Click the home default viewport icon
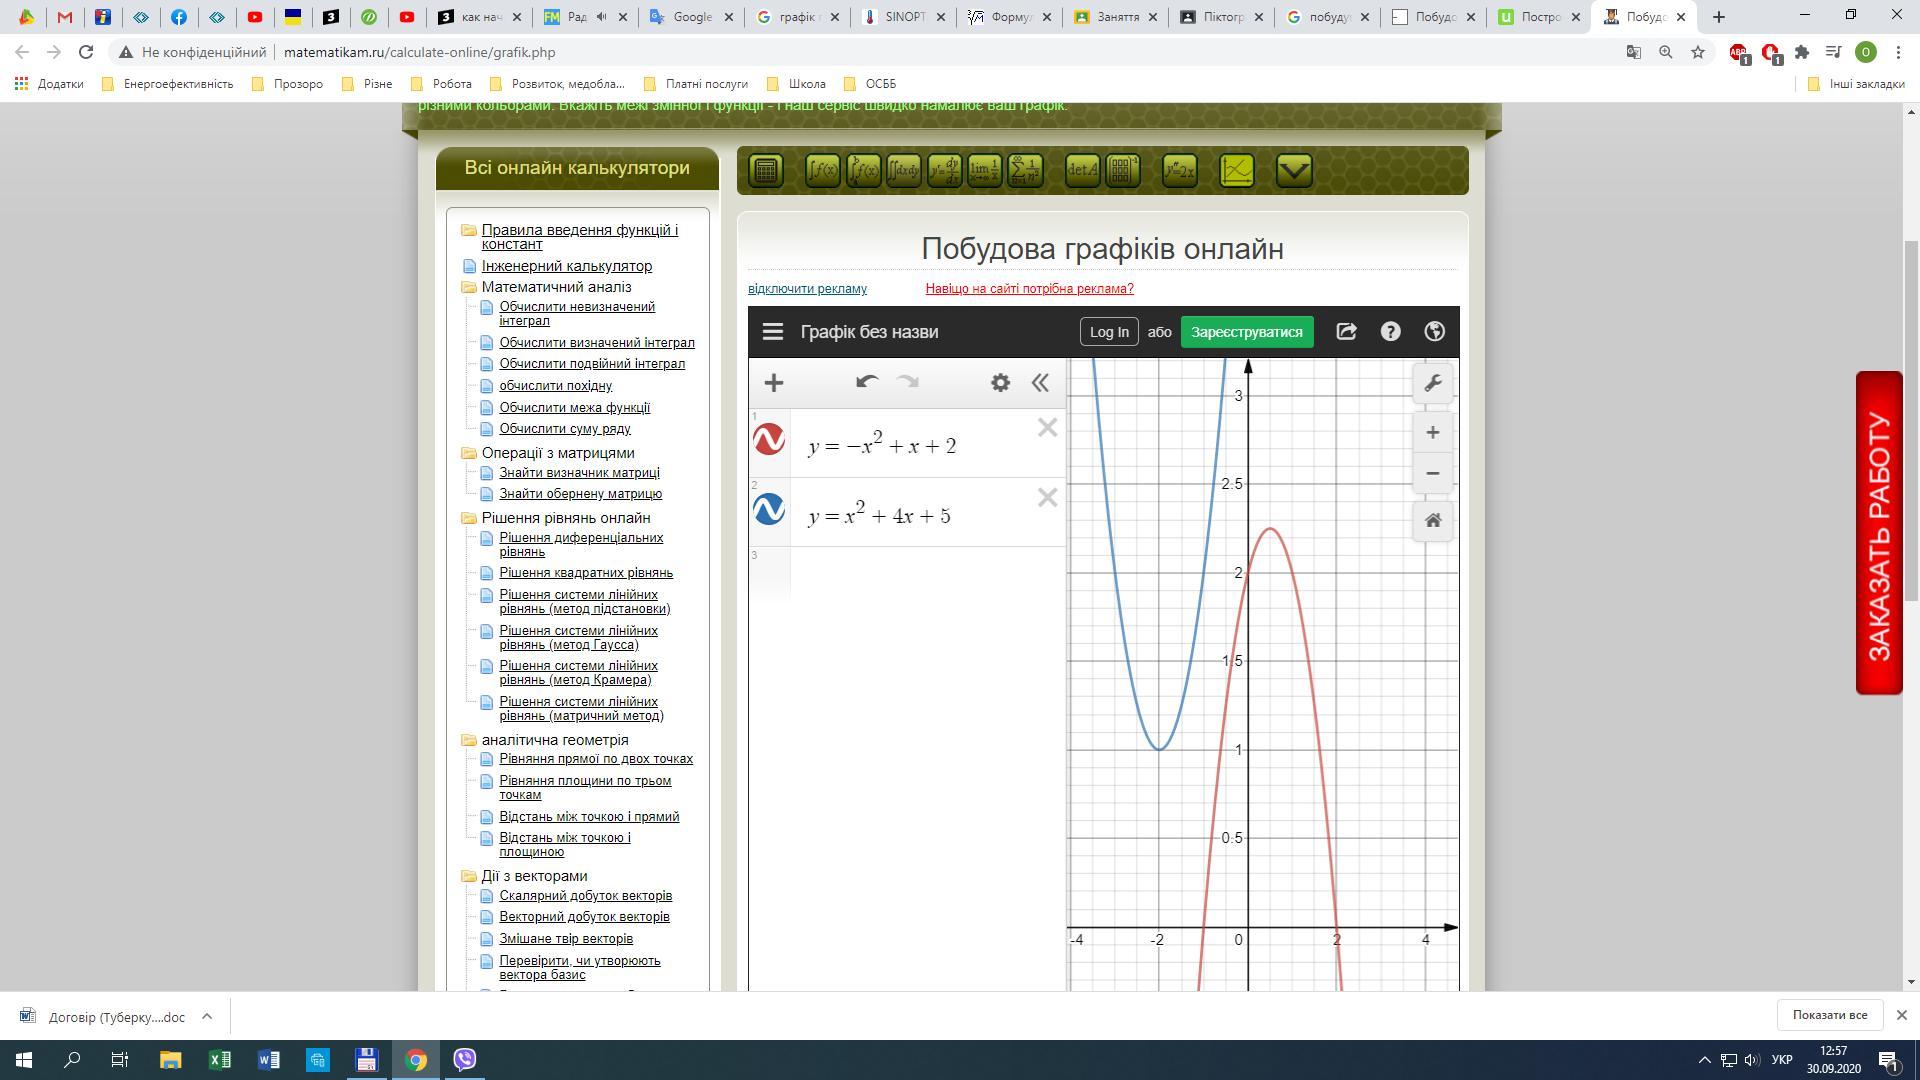 1432,521
